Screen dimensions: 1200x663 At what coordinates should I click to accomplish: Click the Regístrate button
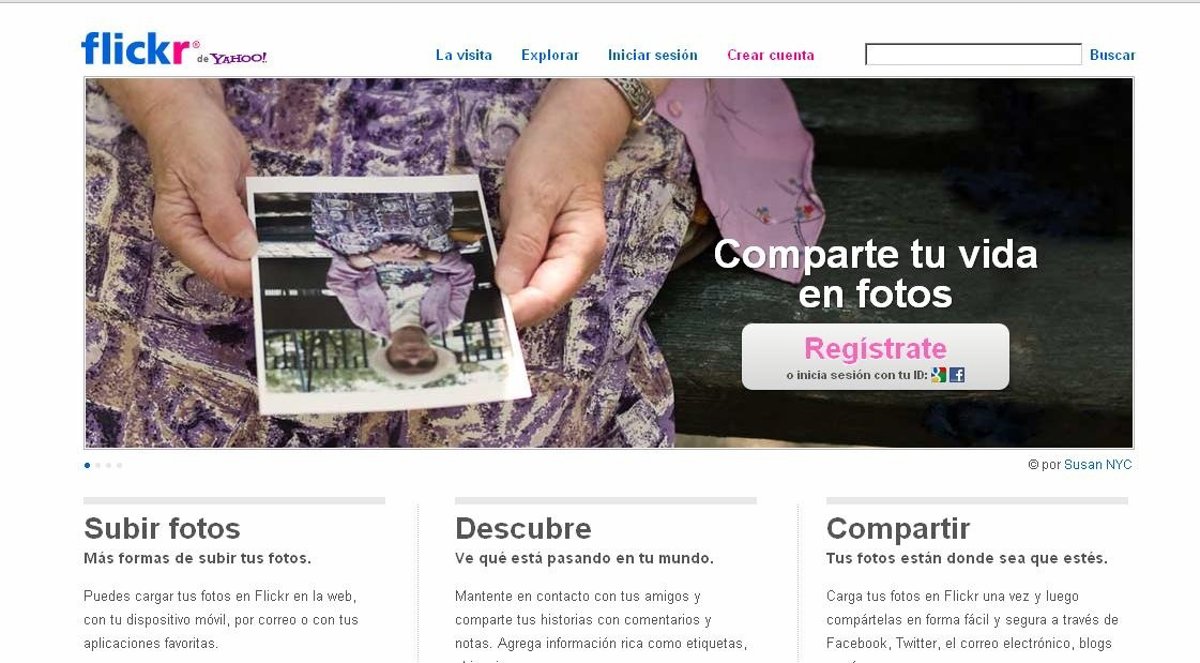pyautogui.click(x=875, y=356)
